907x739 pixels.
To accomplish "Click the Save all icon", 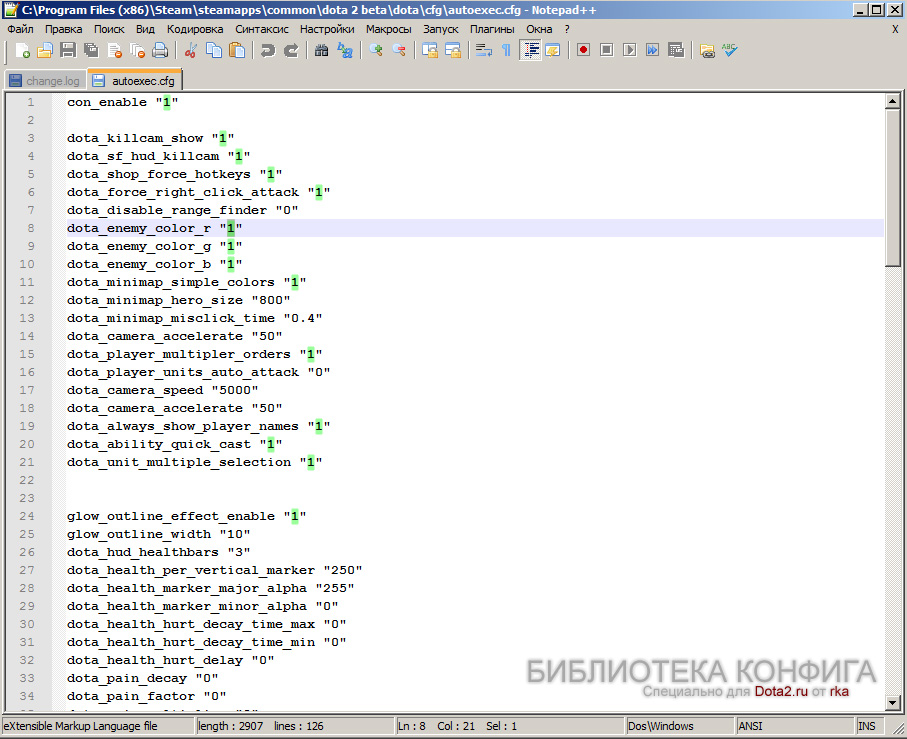I will tap(91, 50).
